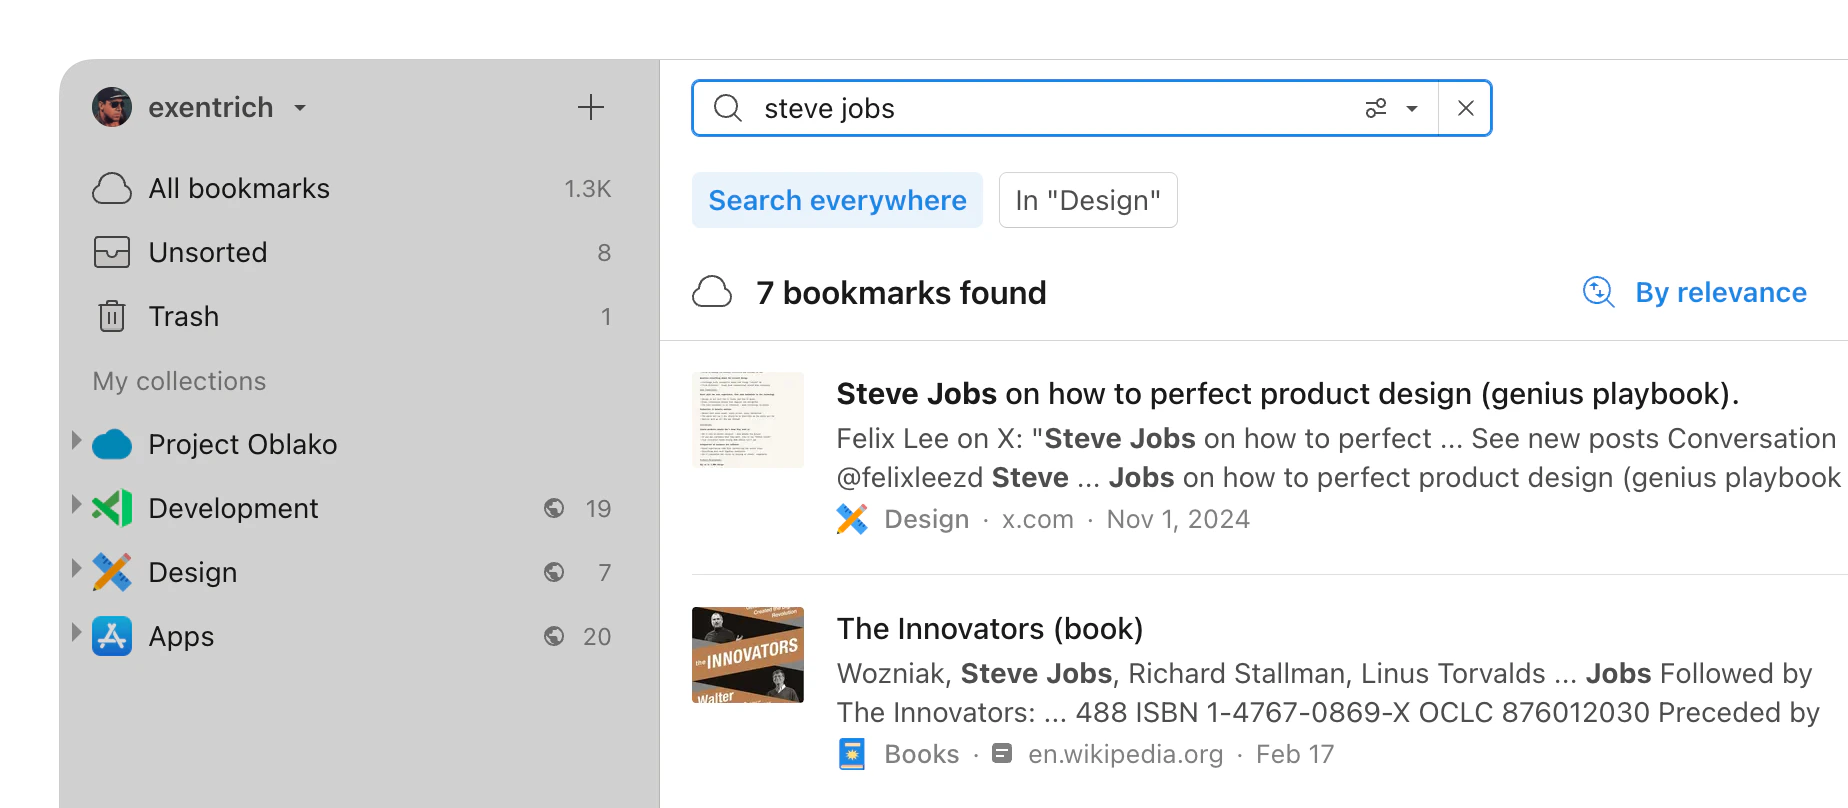Select the Apps collection name
This screenshot has width=1848, height=808.
[x=181, y=637]
